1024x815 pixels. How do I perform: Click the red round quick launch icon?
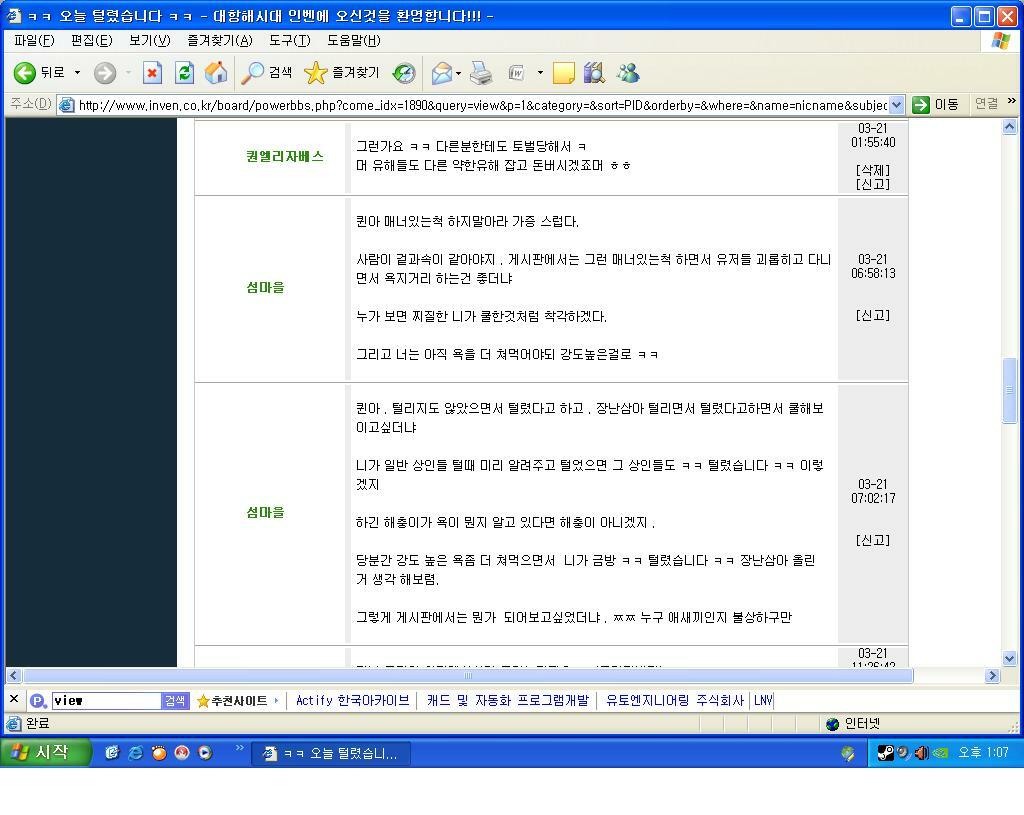click(182, 752)
